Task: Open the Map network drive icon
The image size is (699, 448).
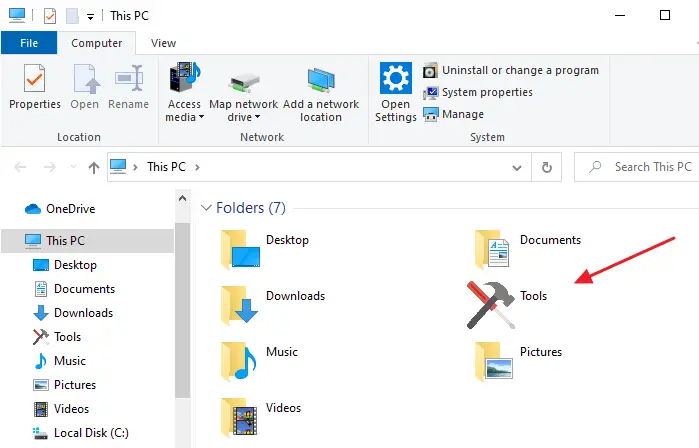Action: [243, 83]
